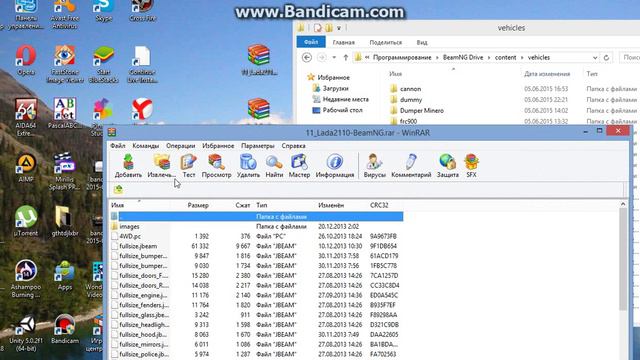This screenshot has width=640, height=360.
Task: Click the Вирусы (Virus scan) icon
Action: (374, 166)
